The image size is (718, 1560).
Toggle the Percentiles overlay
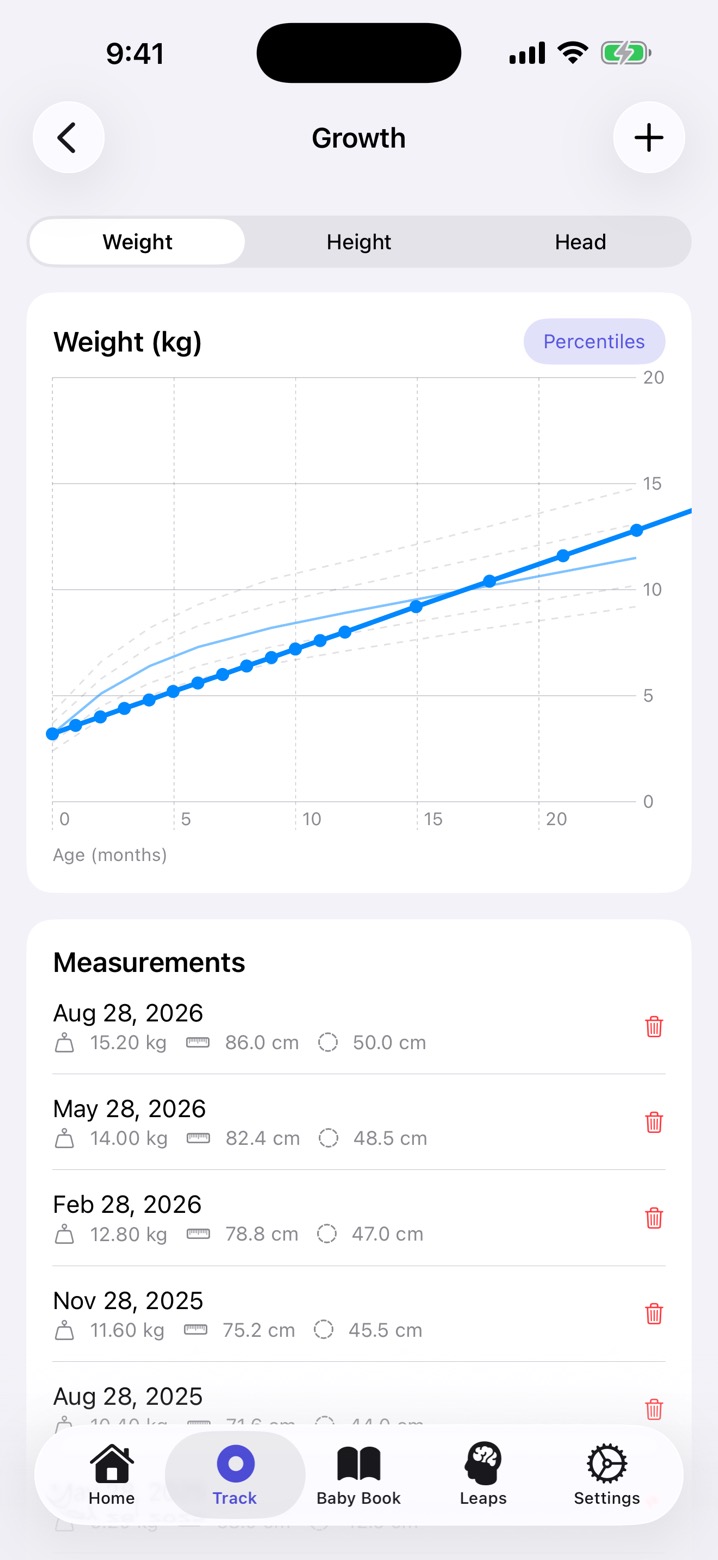594,341
